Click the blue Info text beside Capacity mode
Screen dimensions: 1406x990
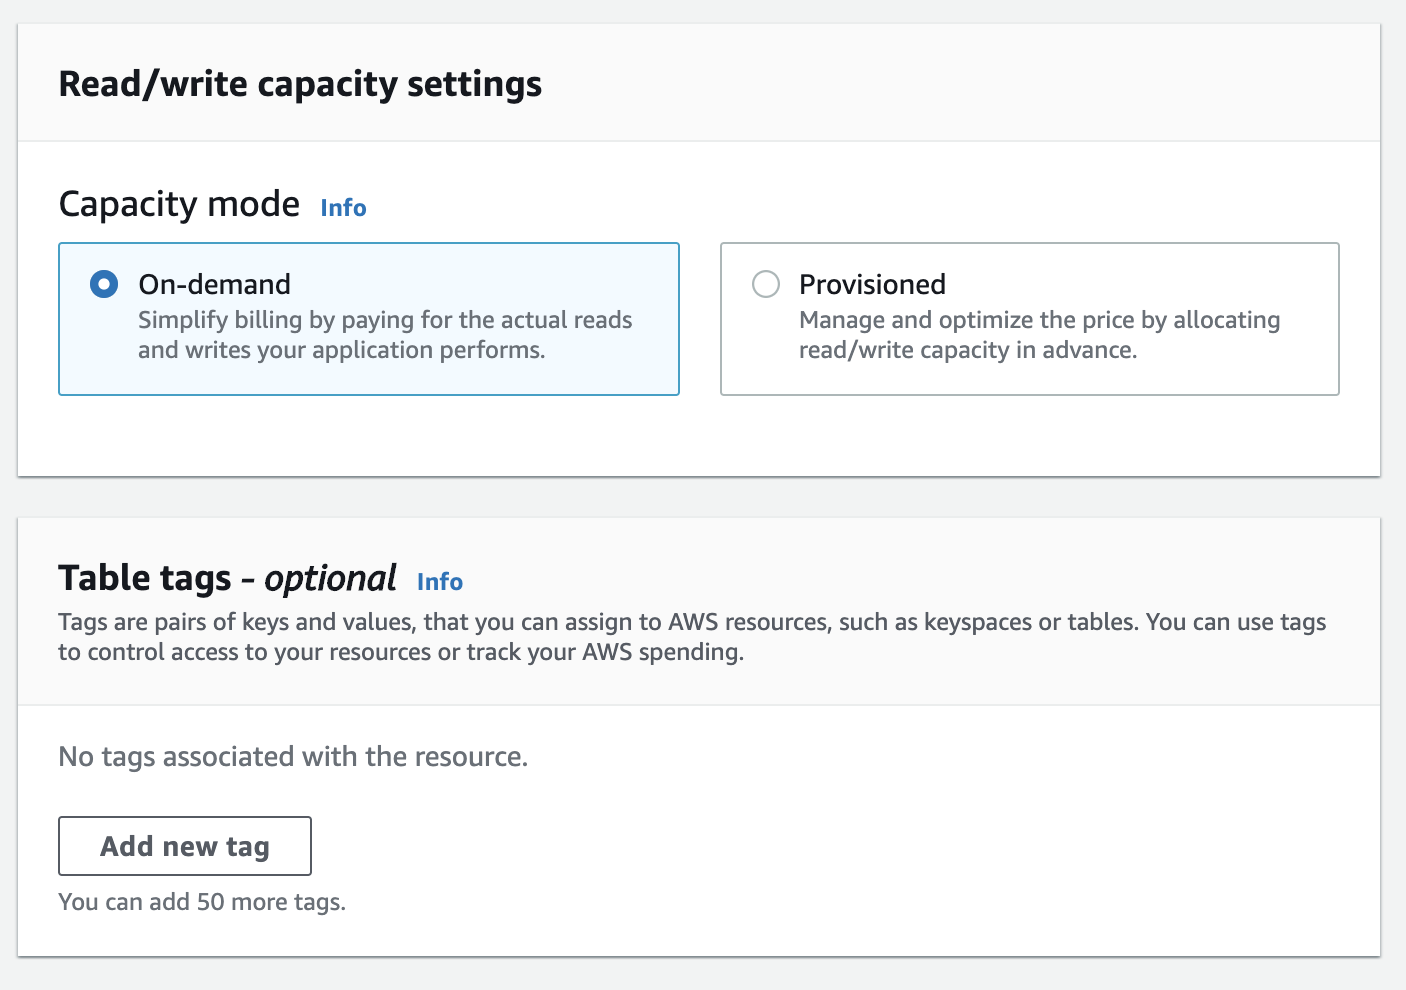(x=342, y=208)
